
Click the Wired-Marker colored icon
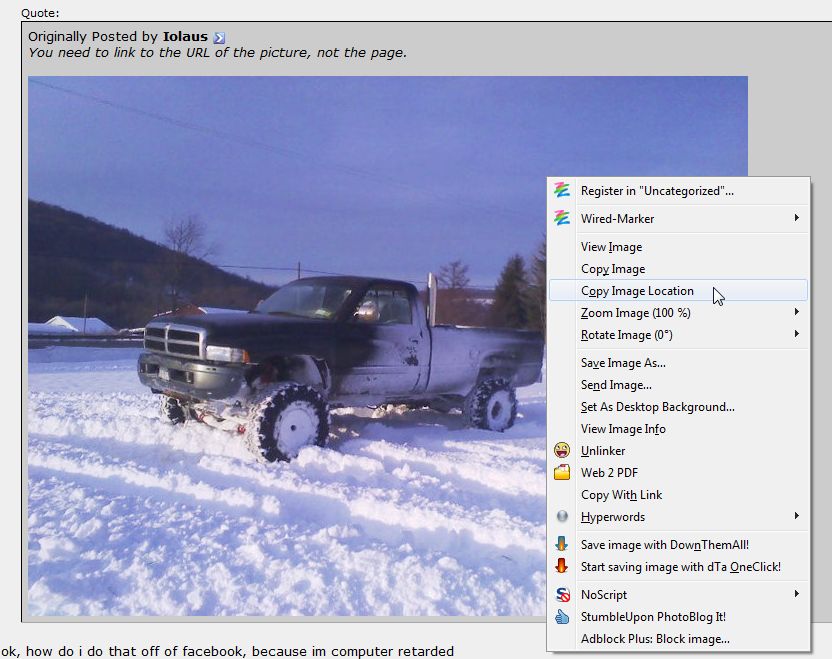(561, 218)
